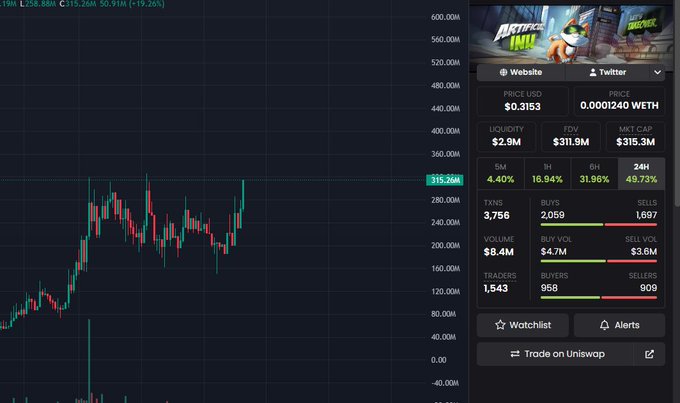
Task: Click the bell icon on the Alerts button
Action: [x=604, y=325]
